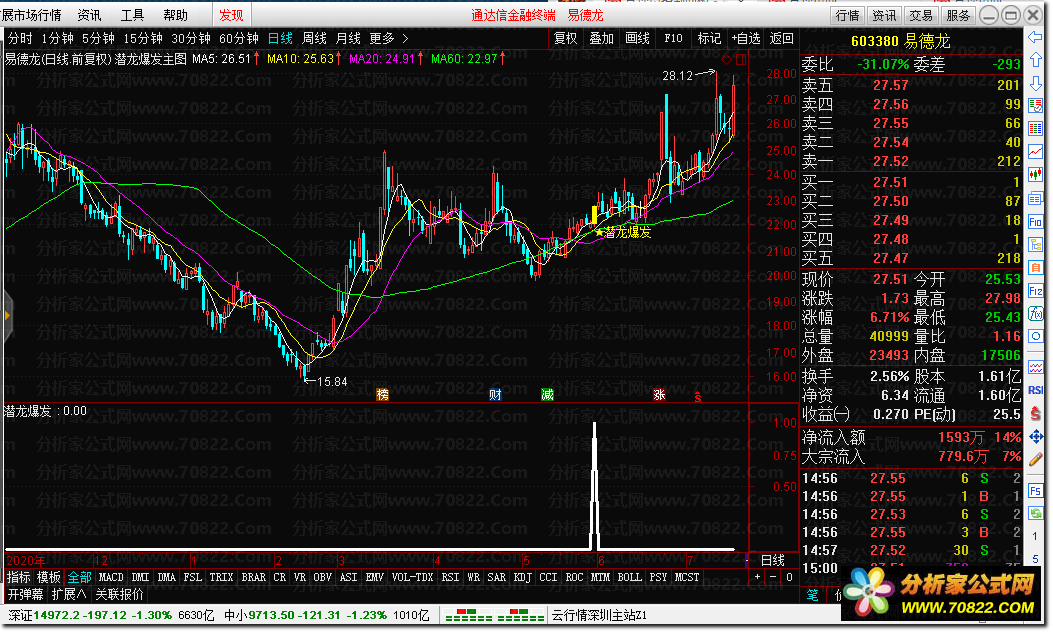Click the 叠加 overlay button

tap(601, 38)
